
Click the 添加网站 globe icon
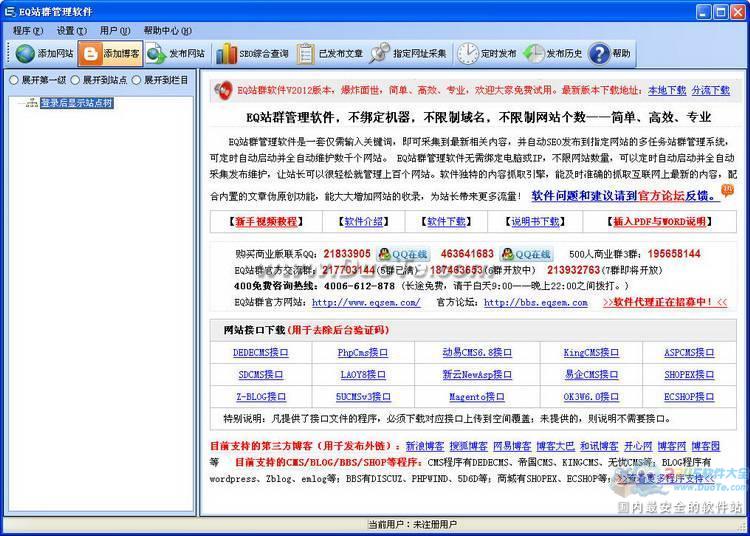[x=24, y=54]
